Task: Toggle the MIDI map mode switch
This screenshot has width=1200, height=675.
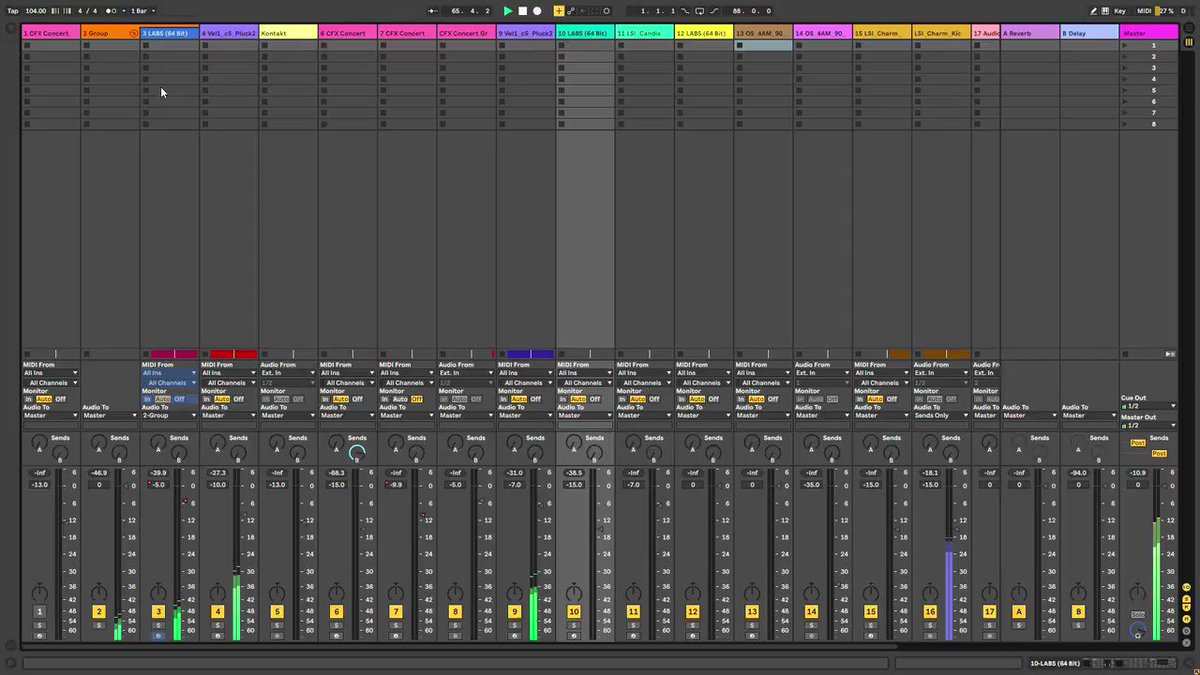Action: (x=1144, y=11)
